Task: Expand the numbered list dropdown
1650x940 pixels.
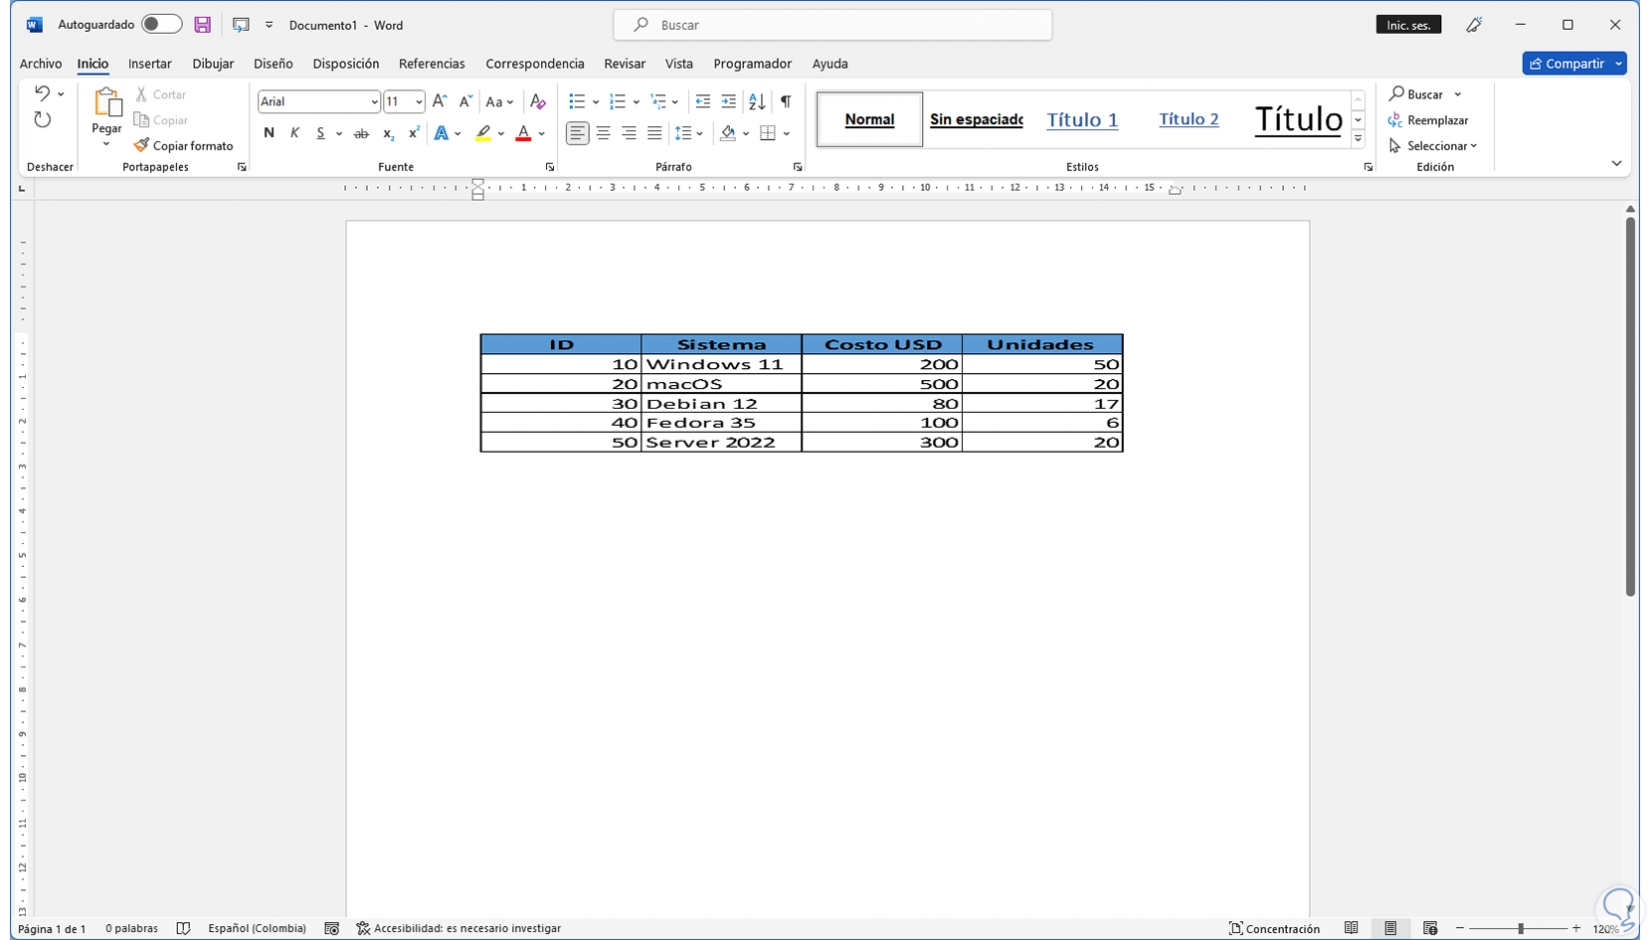Action: click(x=636, y=101)
